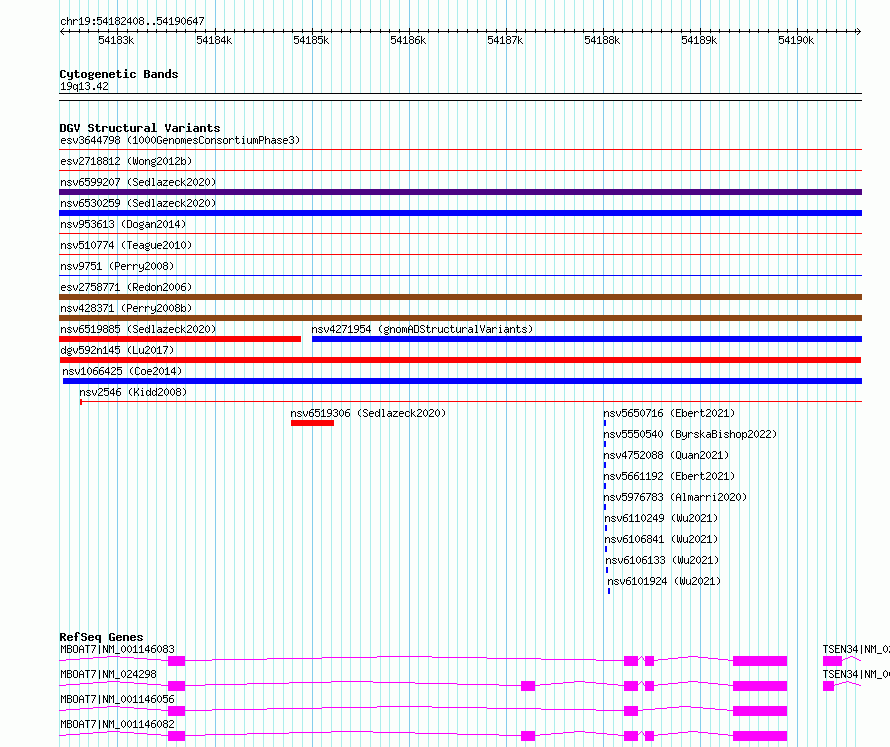Select nsv5661192 (Ebert2021) label
Image resolution: width=890 pixels, height=747 pixels.
[x=669, y=476]
